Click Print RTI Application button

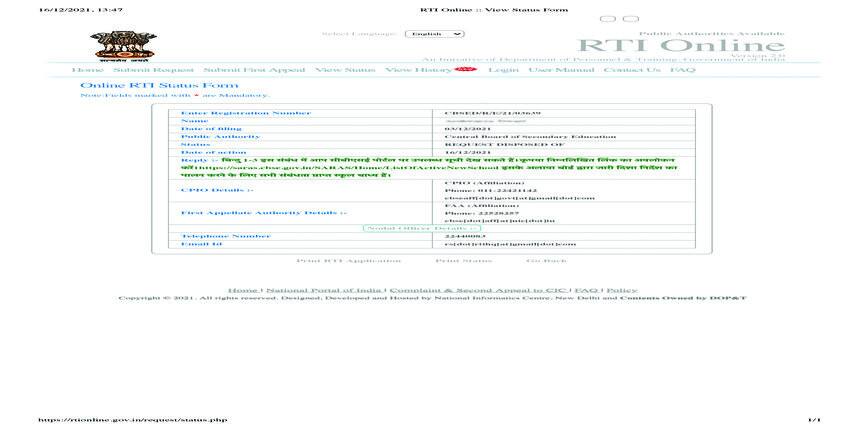point(349,261)
